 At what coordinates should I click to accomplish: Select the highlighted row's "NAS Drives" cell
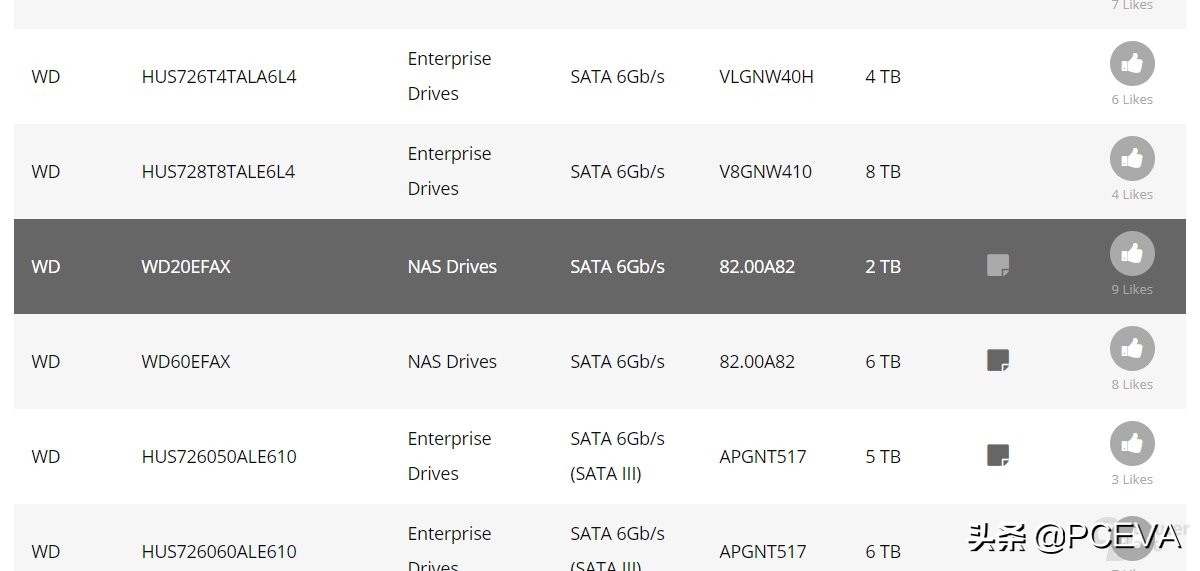click(x=452, y=267)
